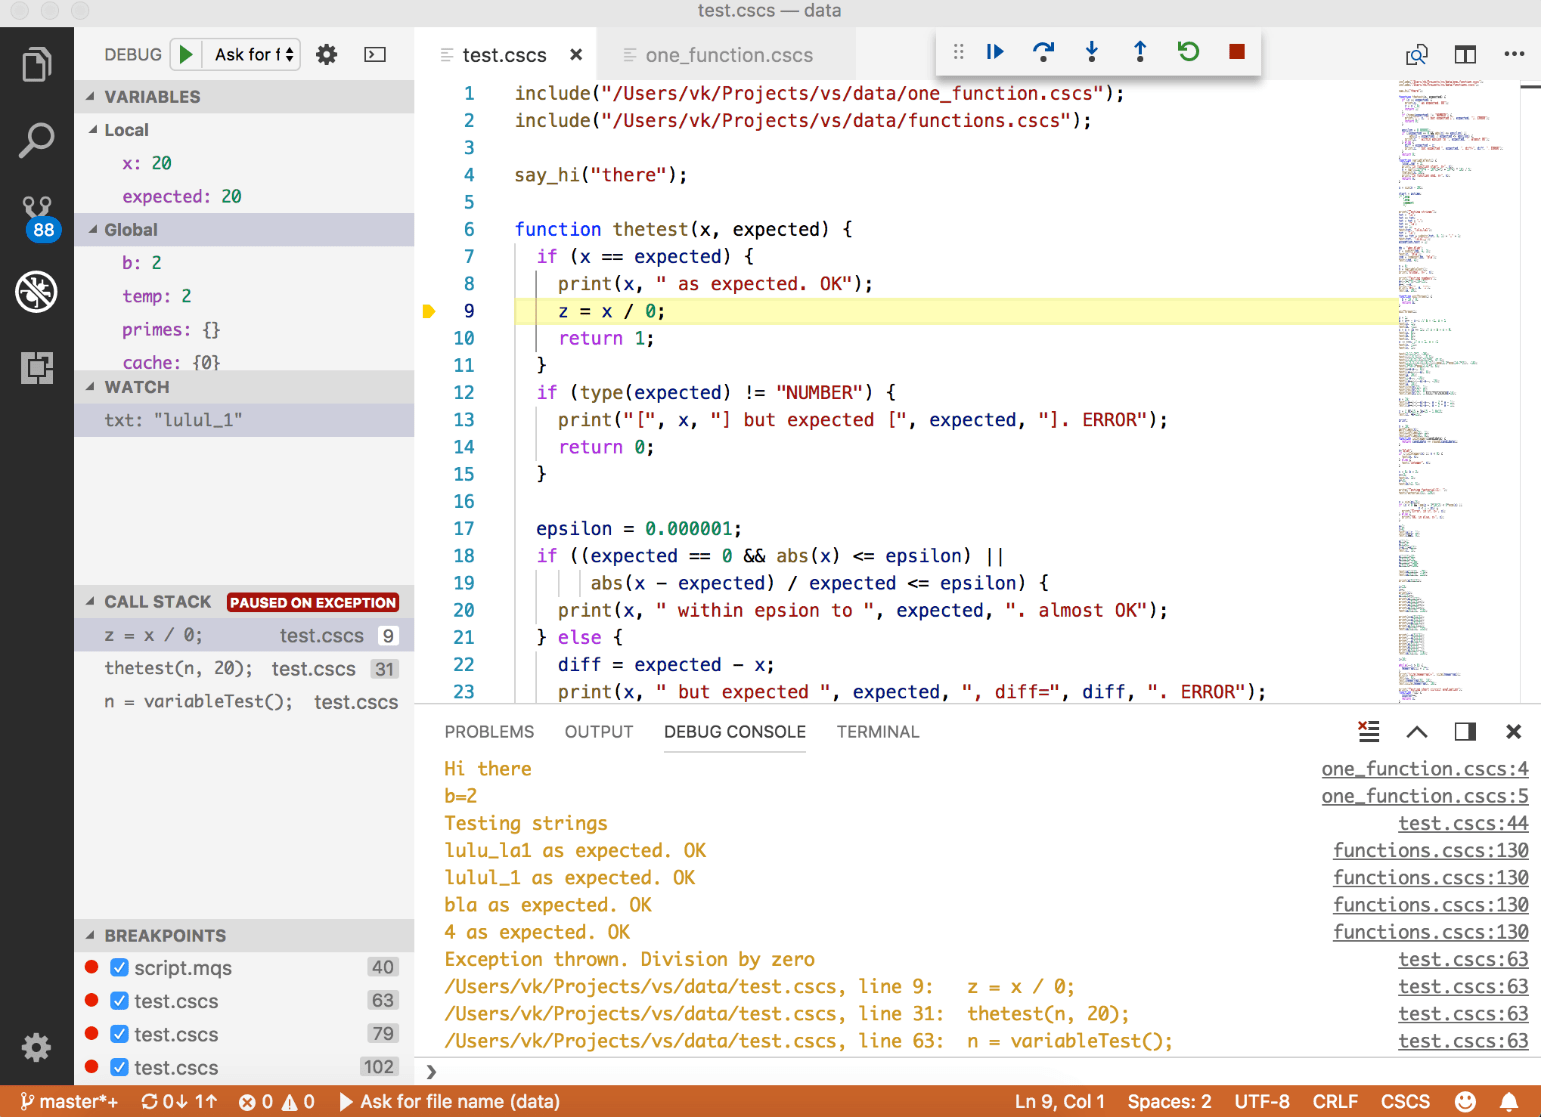
Task: Switch to the one_function.cscs tab
Action: pos(728,55)
